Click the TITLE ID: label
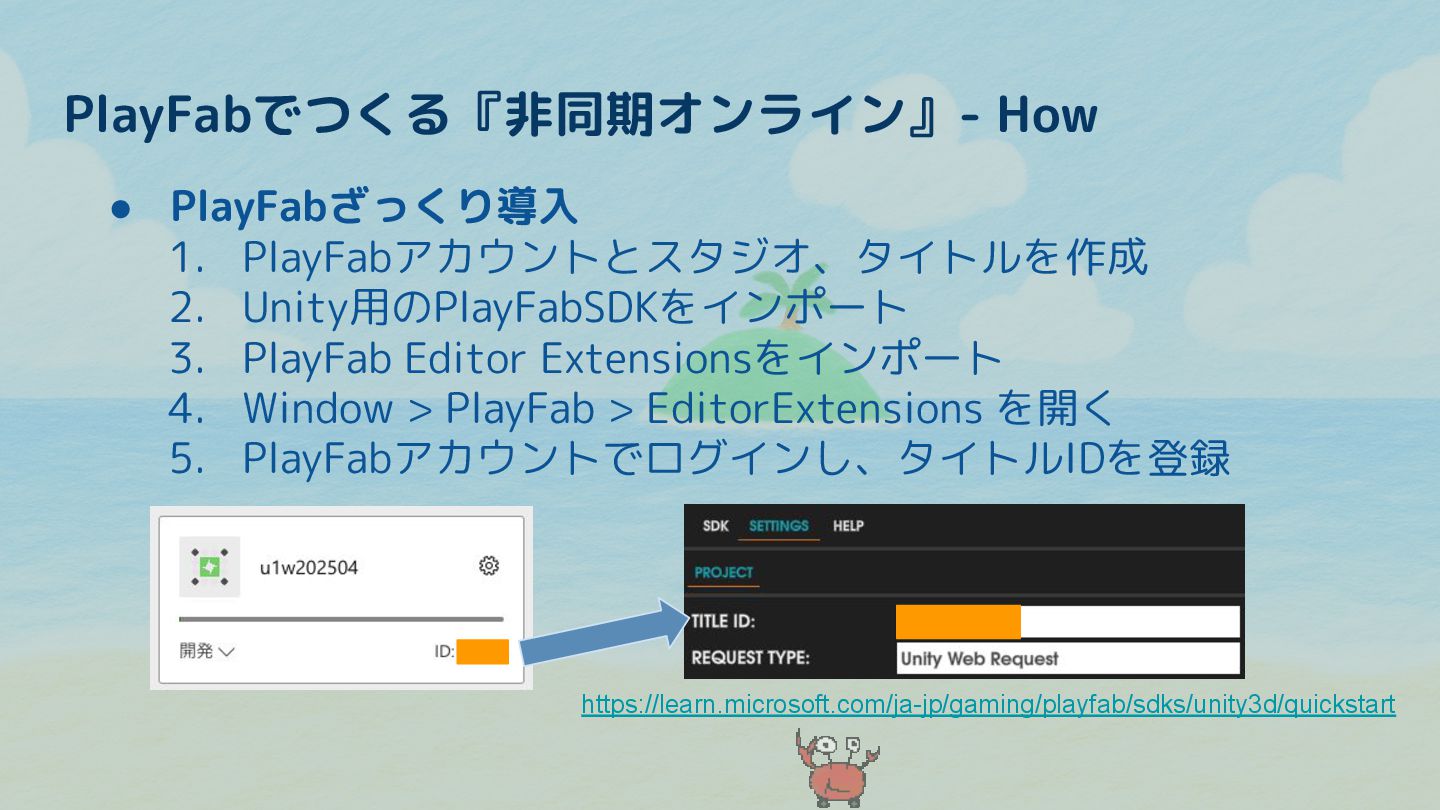The image size is (1440, 810). (x=723, y=622)
